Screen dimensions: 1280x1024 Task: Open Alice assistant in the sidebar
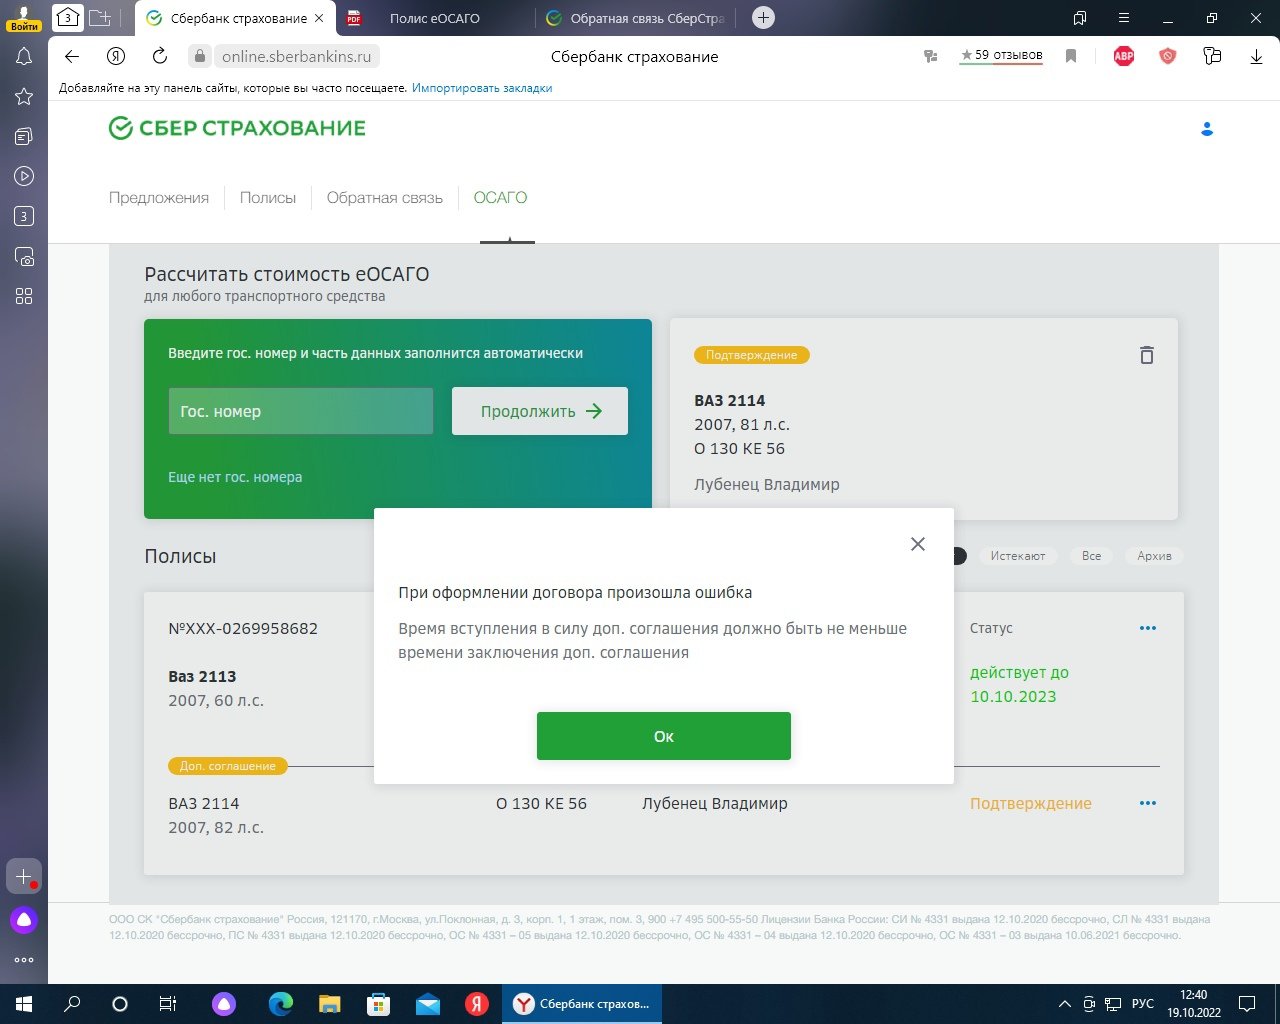pyautogui.click(x=24, y=920)
